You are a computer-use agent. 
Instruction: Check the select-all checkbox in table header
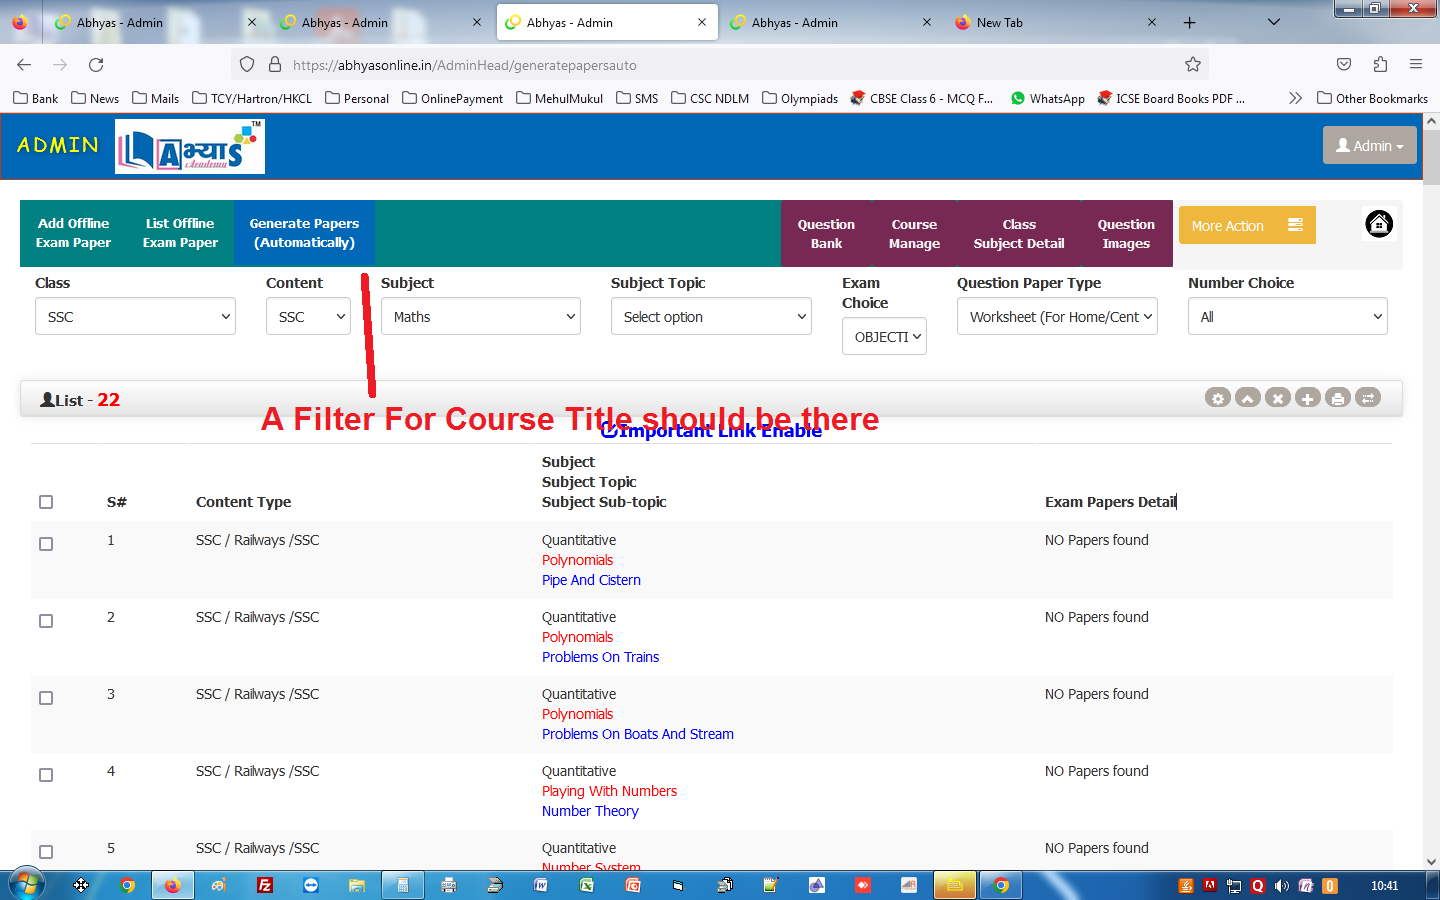(46, 502)
